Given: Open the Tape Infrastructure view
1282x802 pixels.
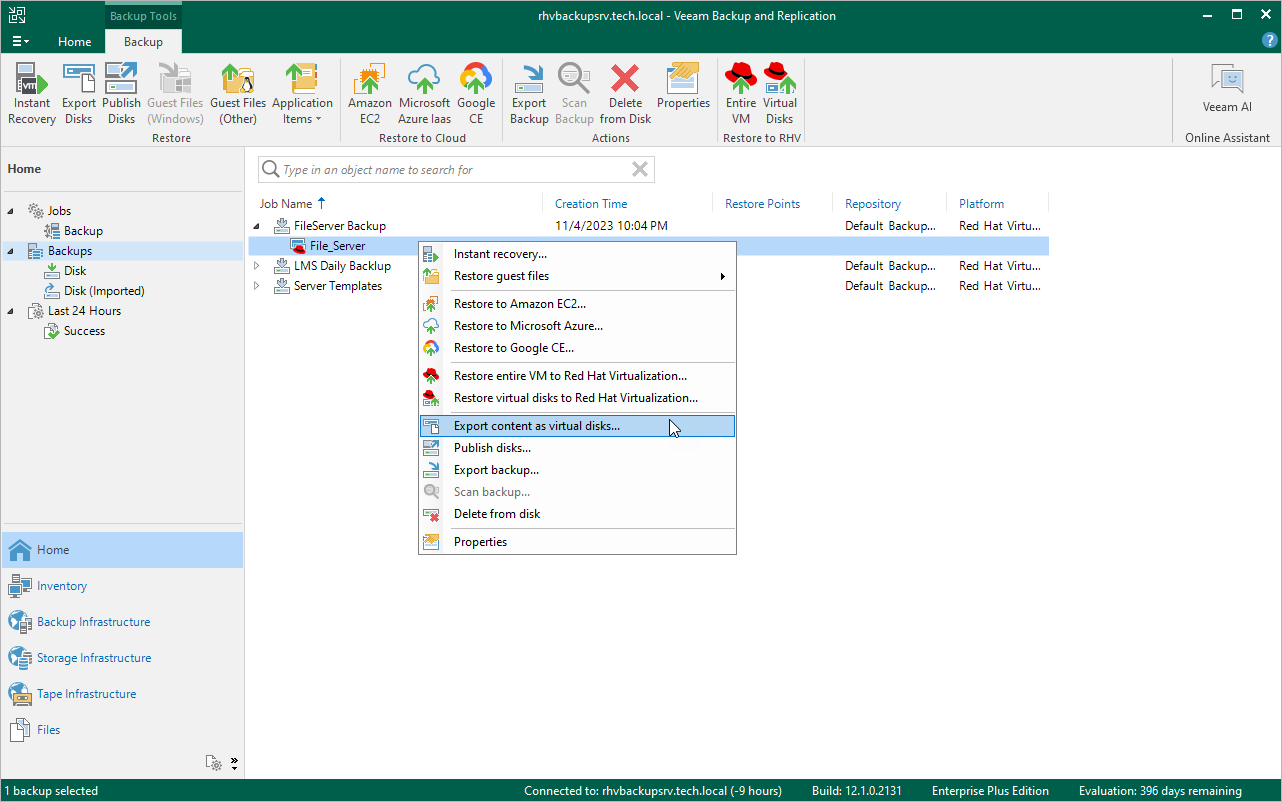Looking at the screenshot, I should (x=122, y=694).
